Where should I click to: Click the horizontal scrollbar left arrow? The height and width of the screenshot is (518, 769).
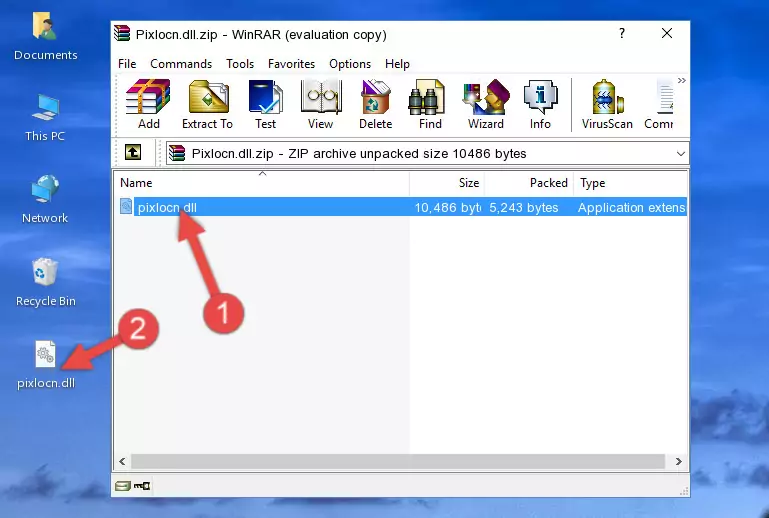pyautogui.click(x=123, y=461)
